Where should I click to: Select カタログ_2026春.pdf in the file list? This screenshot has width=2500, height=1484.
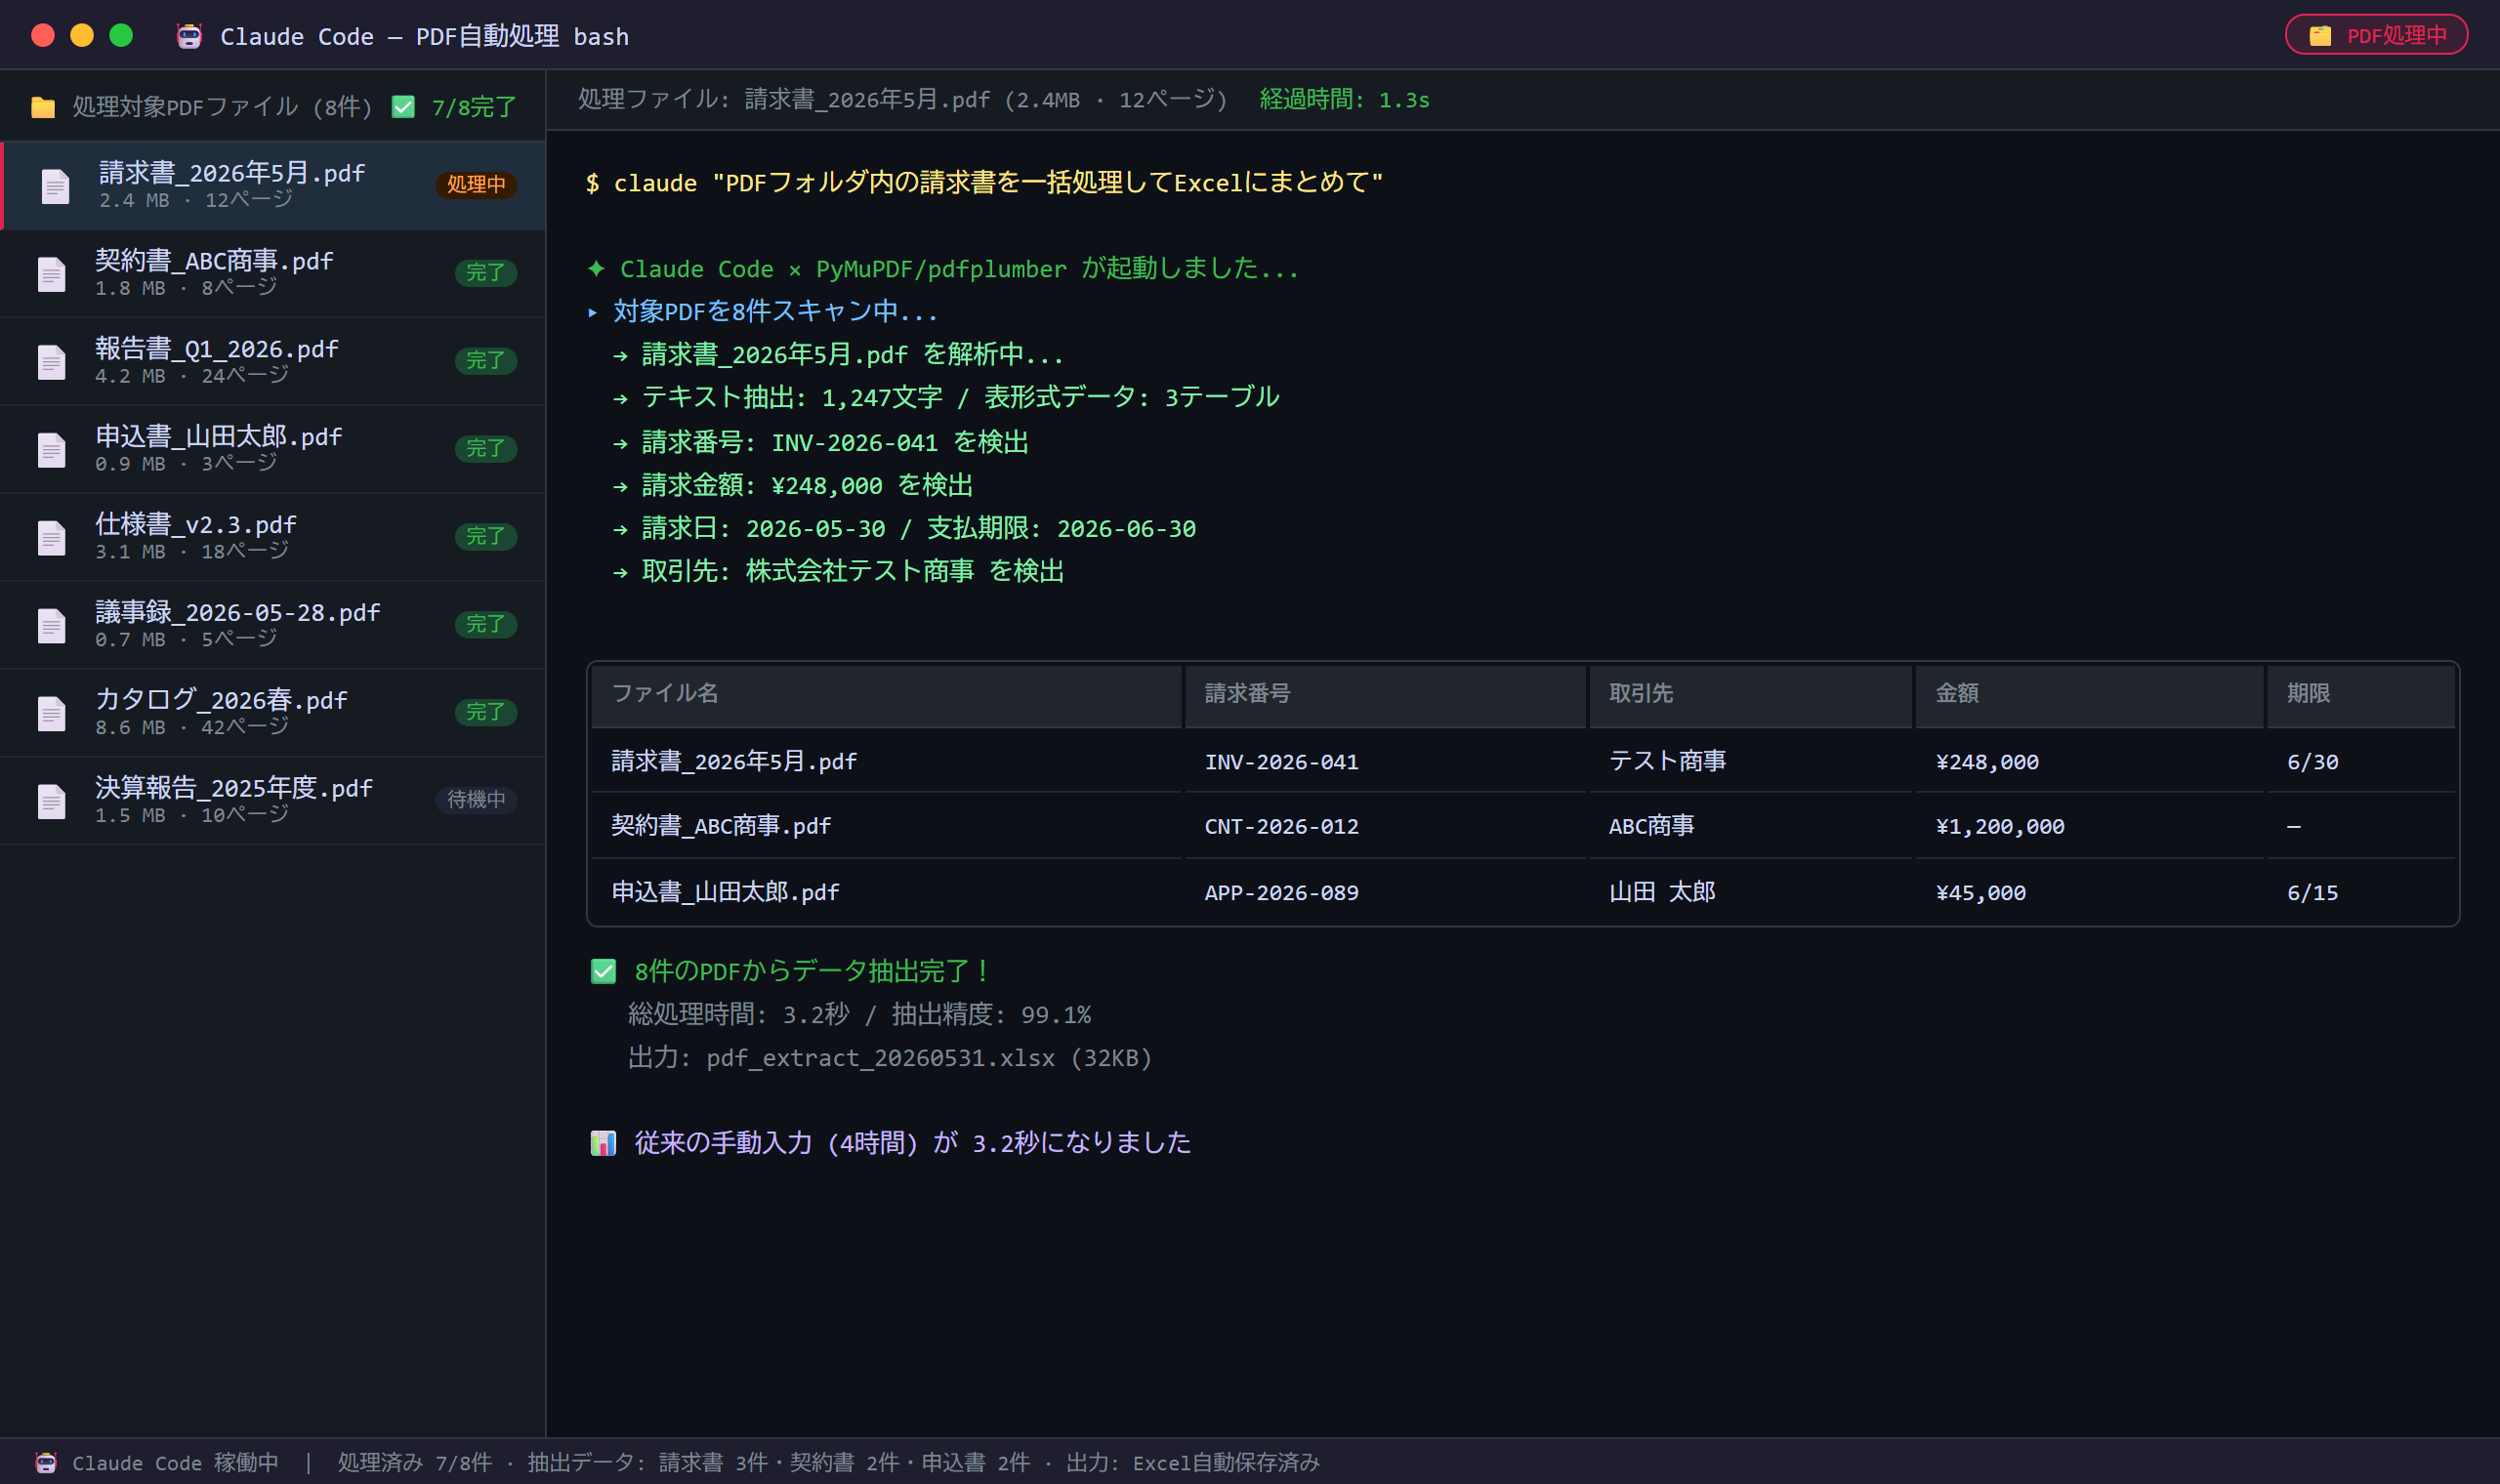(x=273, y=713)
